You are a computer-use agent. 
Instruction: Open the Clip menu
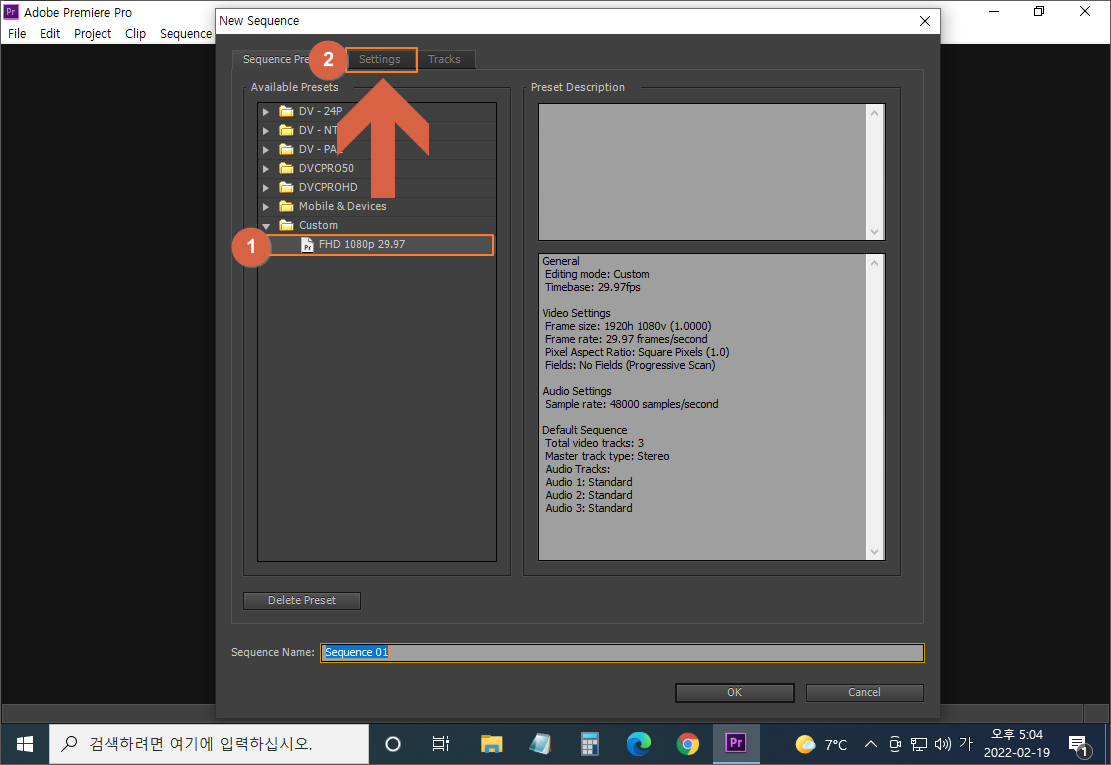pyautogui.click(x=135, y=33)
